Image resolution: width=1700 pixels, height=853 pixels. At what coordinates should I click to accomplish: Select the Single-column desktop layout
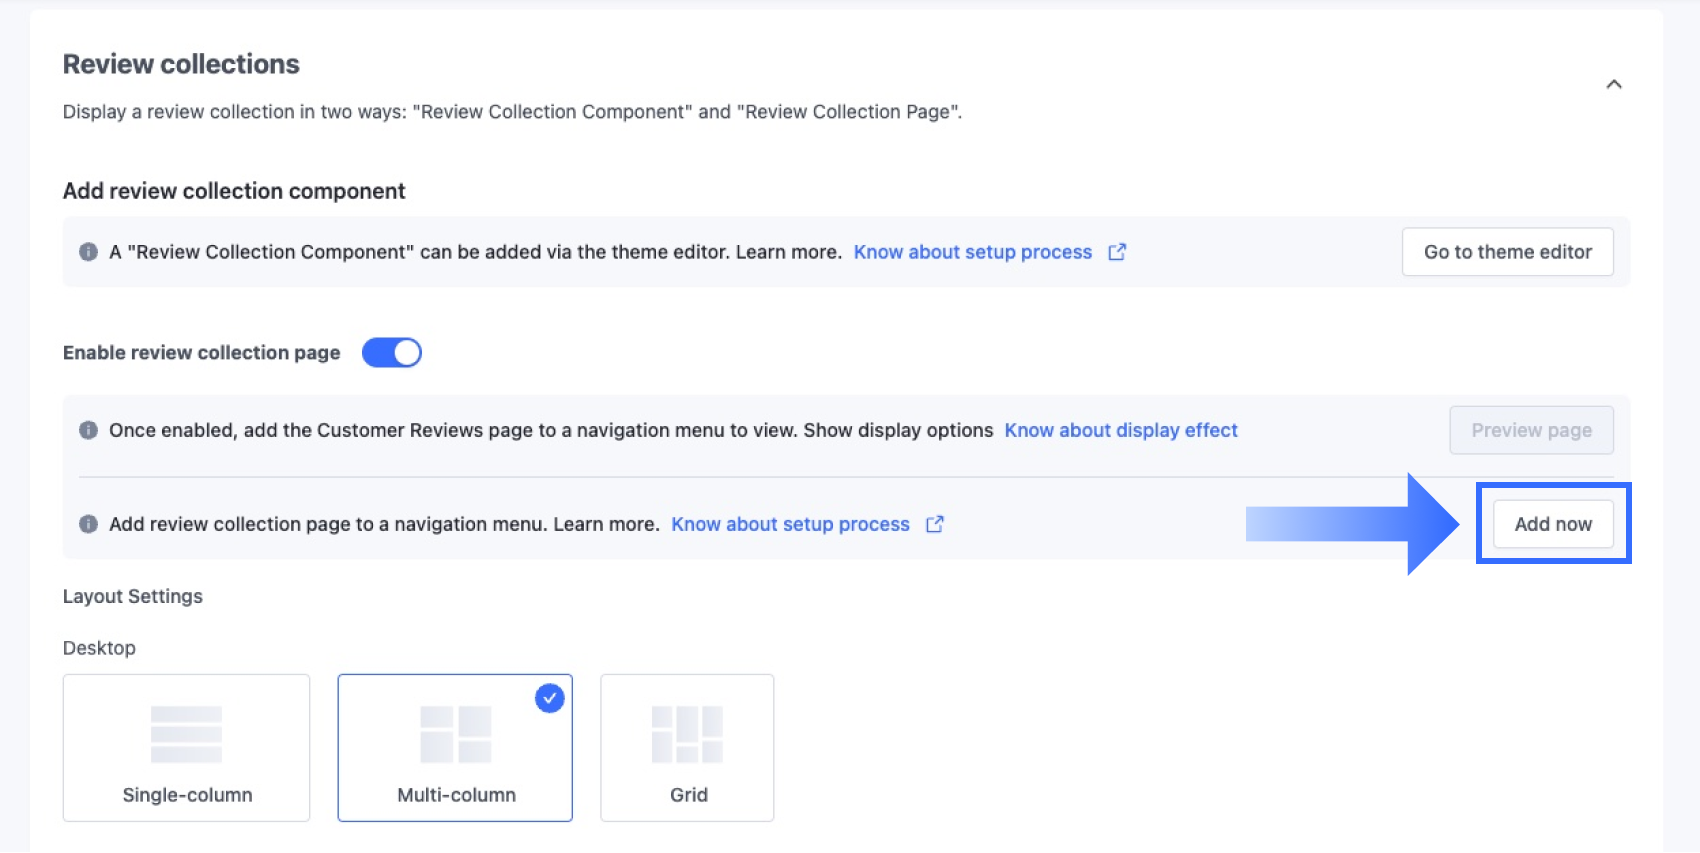tap(186, 748)
